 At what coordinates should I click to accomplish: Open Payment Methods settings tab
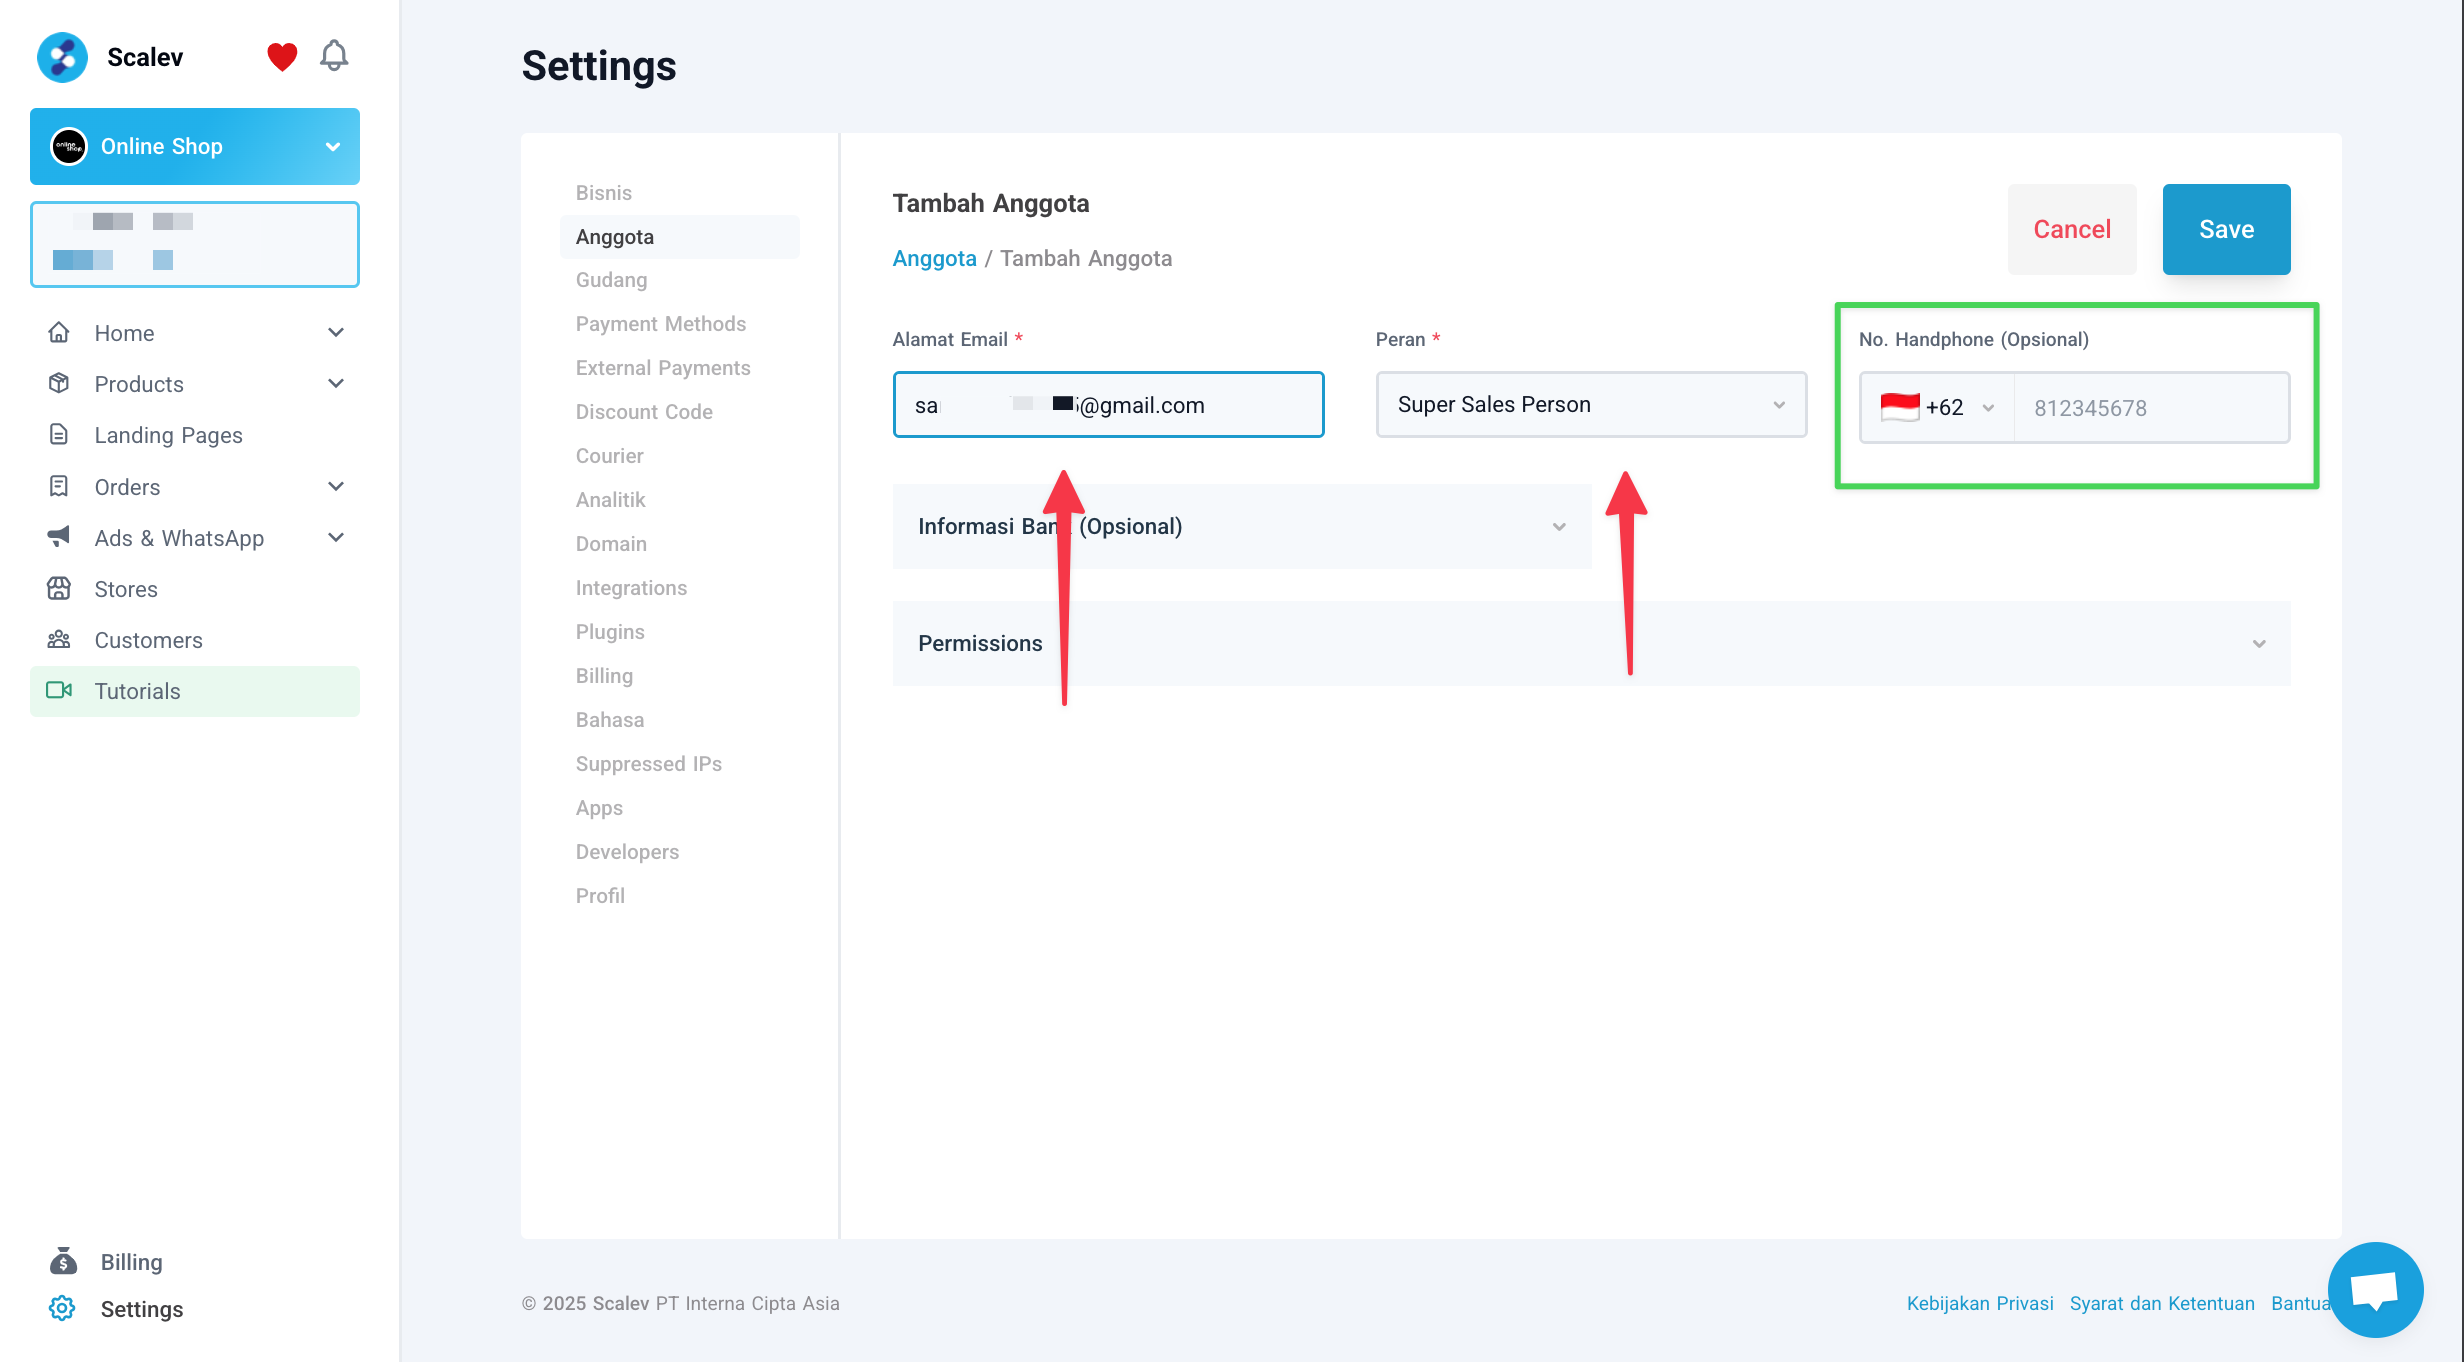(660, 324)
